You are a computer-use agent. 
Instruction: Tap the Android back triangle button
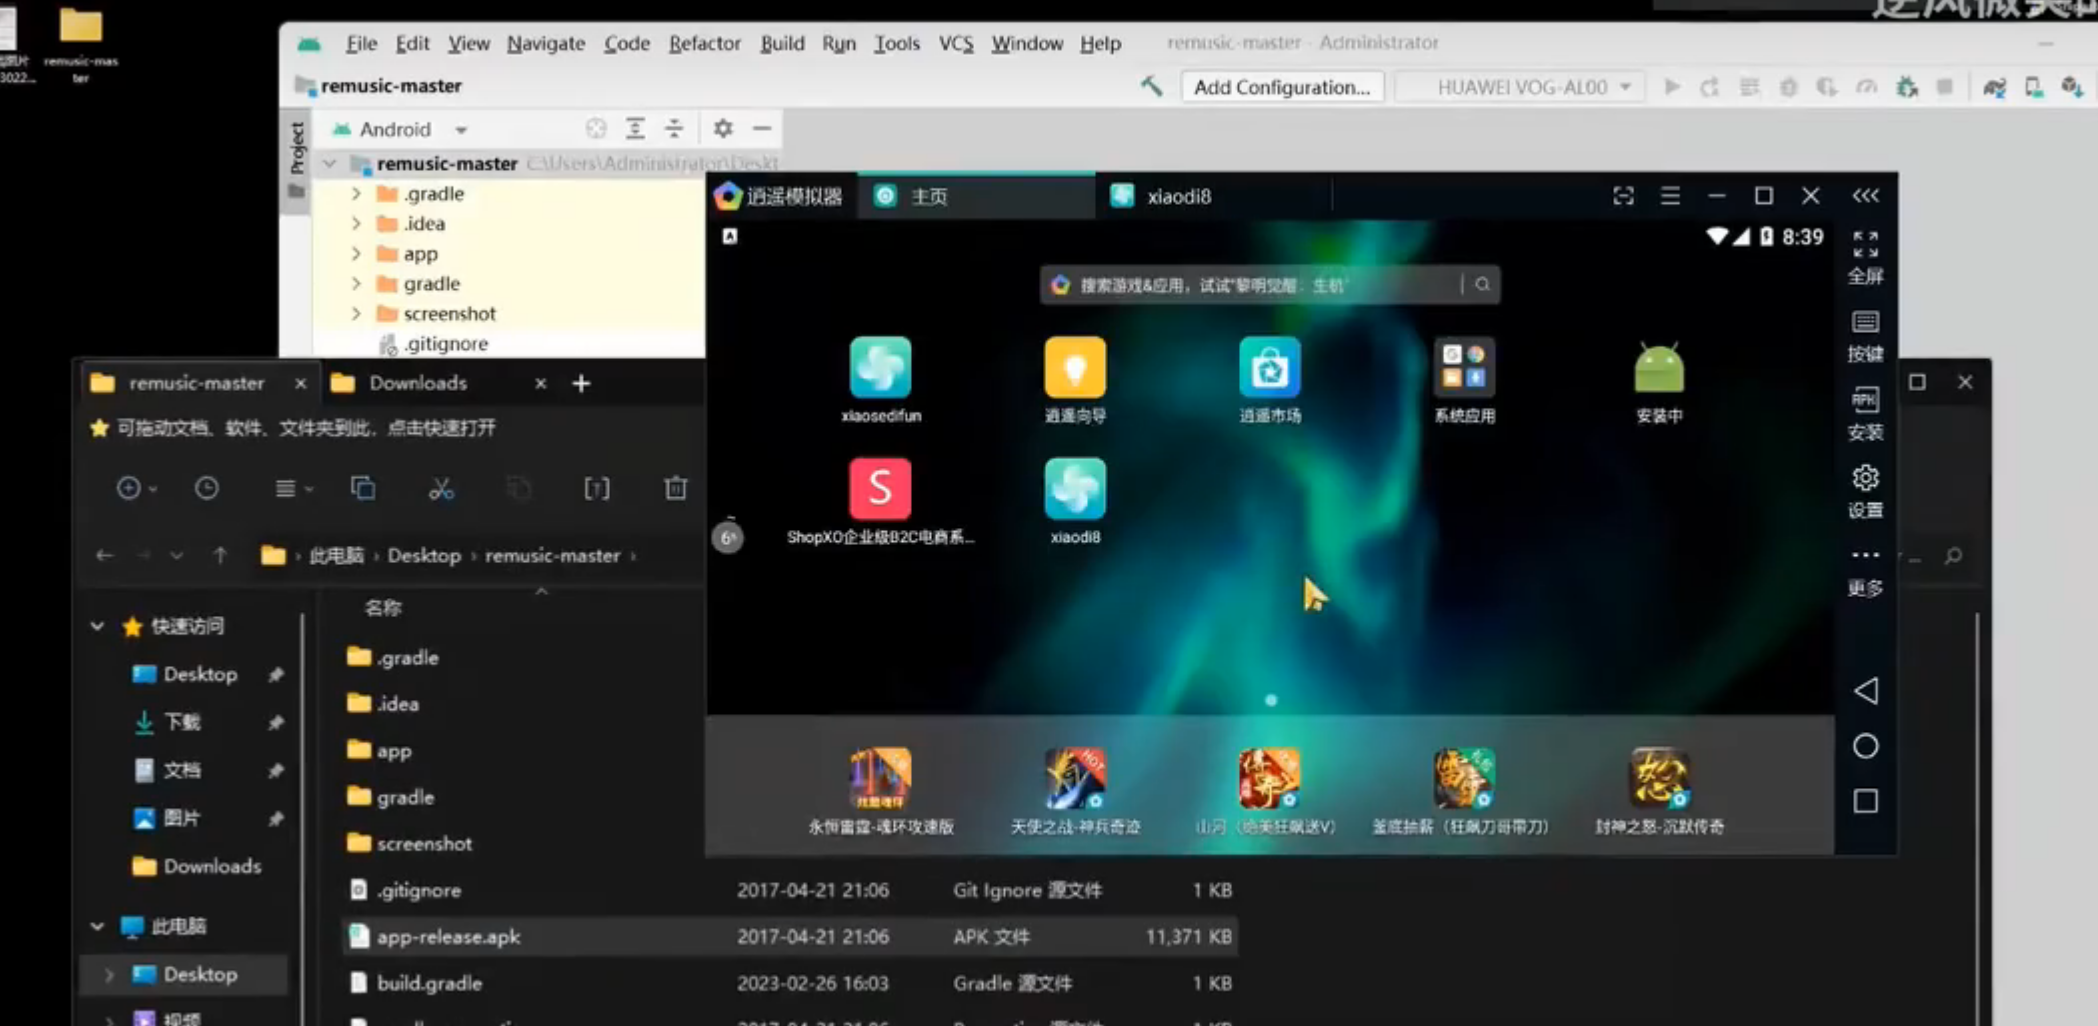[x=1865, y=691]
